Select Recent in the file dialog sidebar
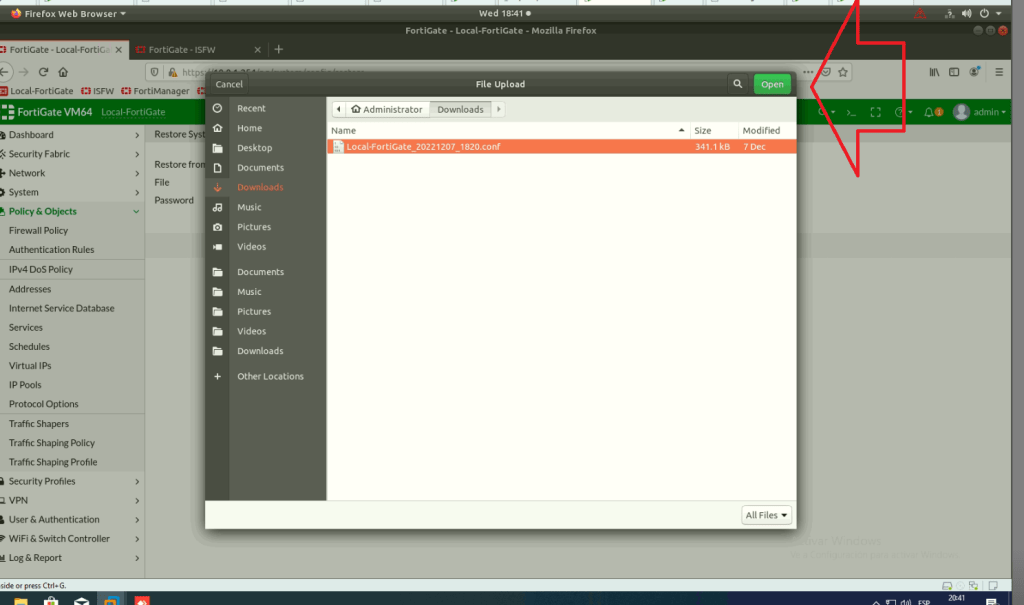The height and width of the screenshot is (605, 1024). [x=251, y=108]
